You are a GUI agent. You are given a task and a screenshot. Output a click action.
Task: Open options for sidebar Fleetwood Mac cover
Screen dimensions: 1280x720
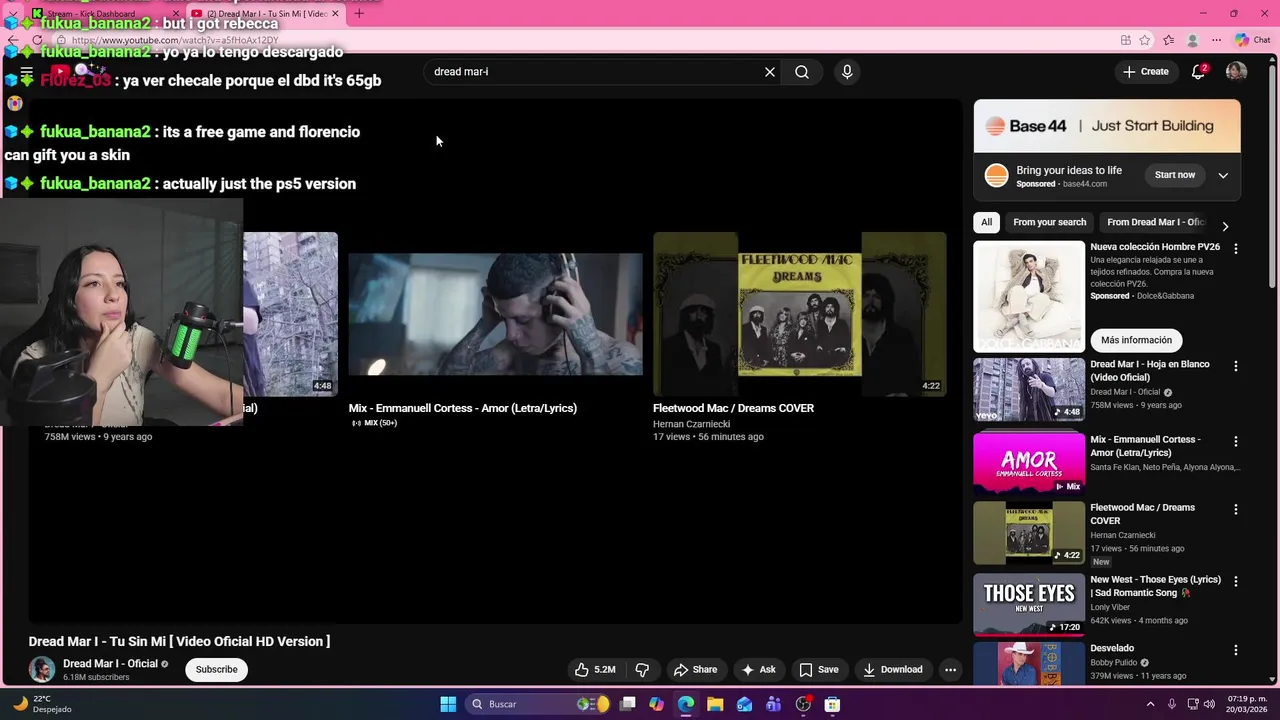(x=1236, y=509)
